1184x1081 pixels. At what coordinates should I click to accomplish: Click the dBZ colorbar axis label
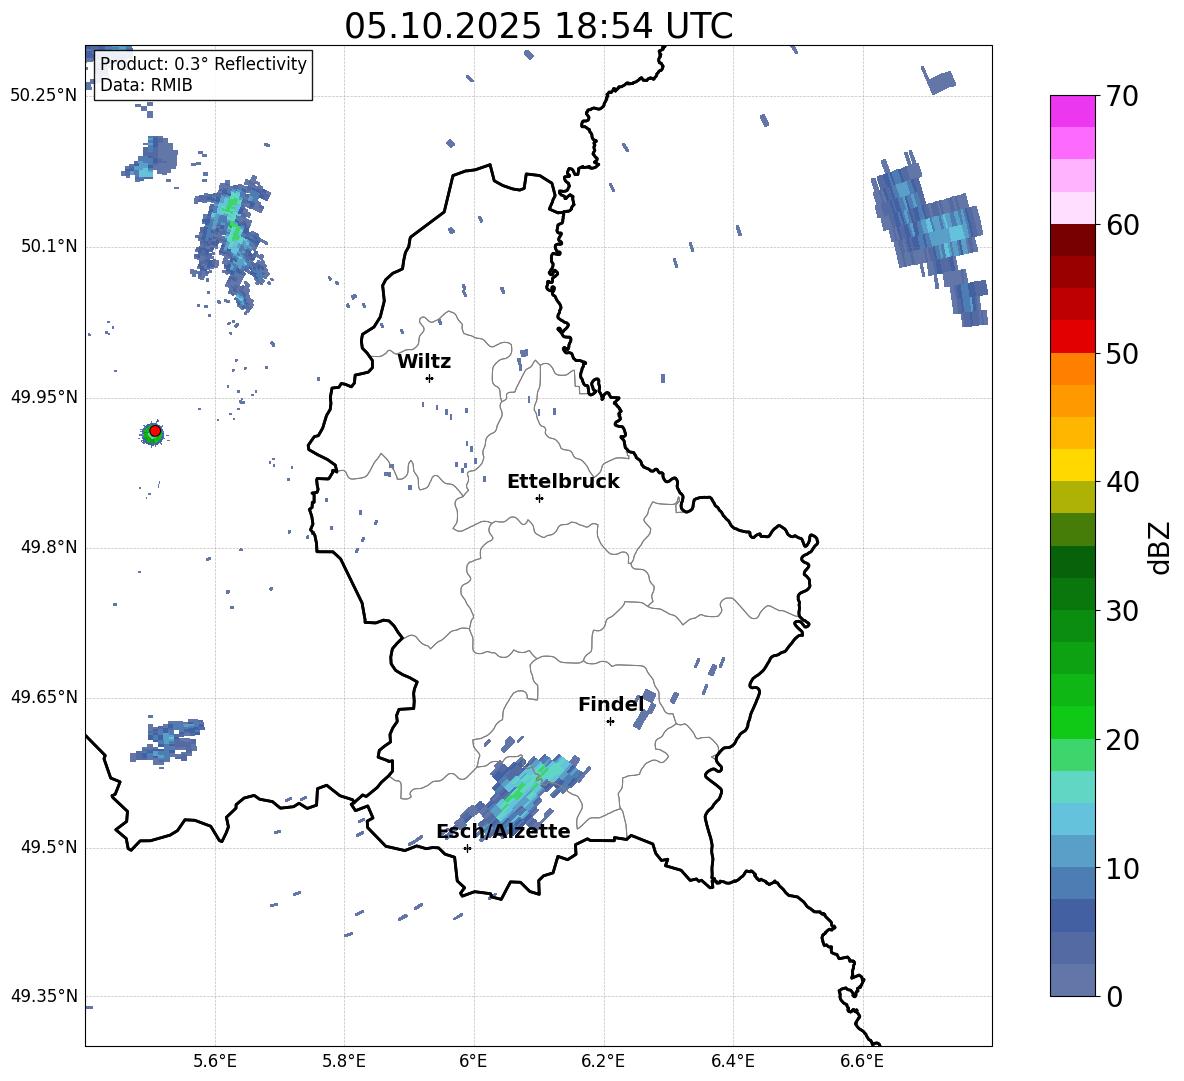[x=1161, y=547]
